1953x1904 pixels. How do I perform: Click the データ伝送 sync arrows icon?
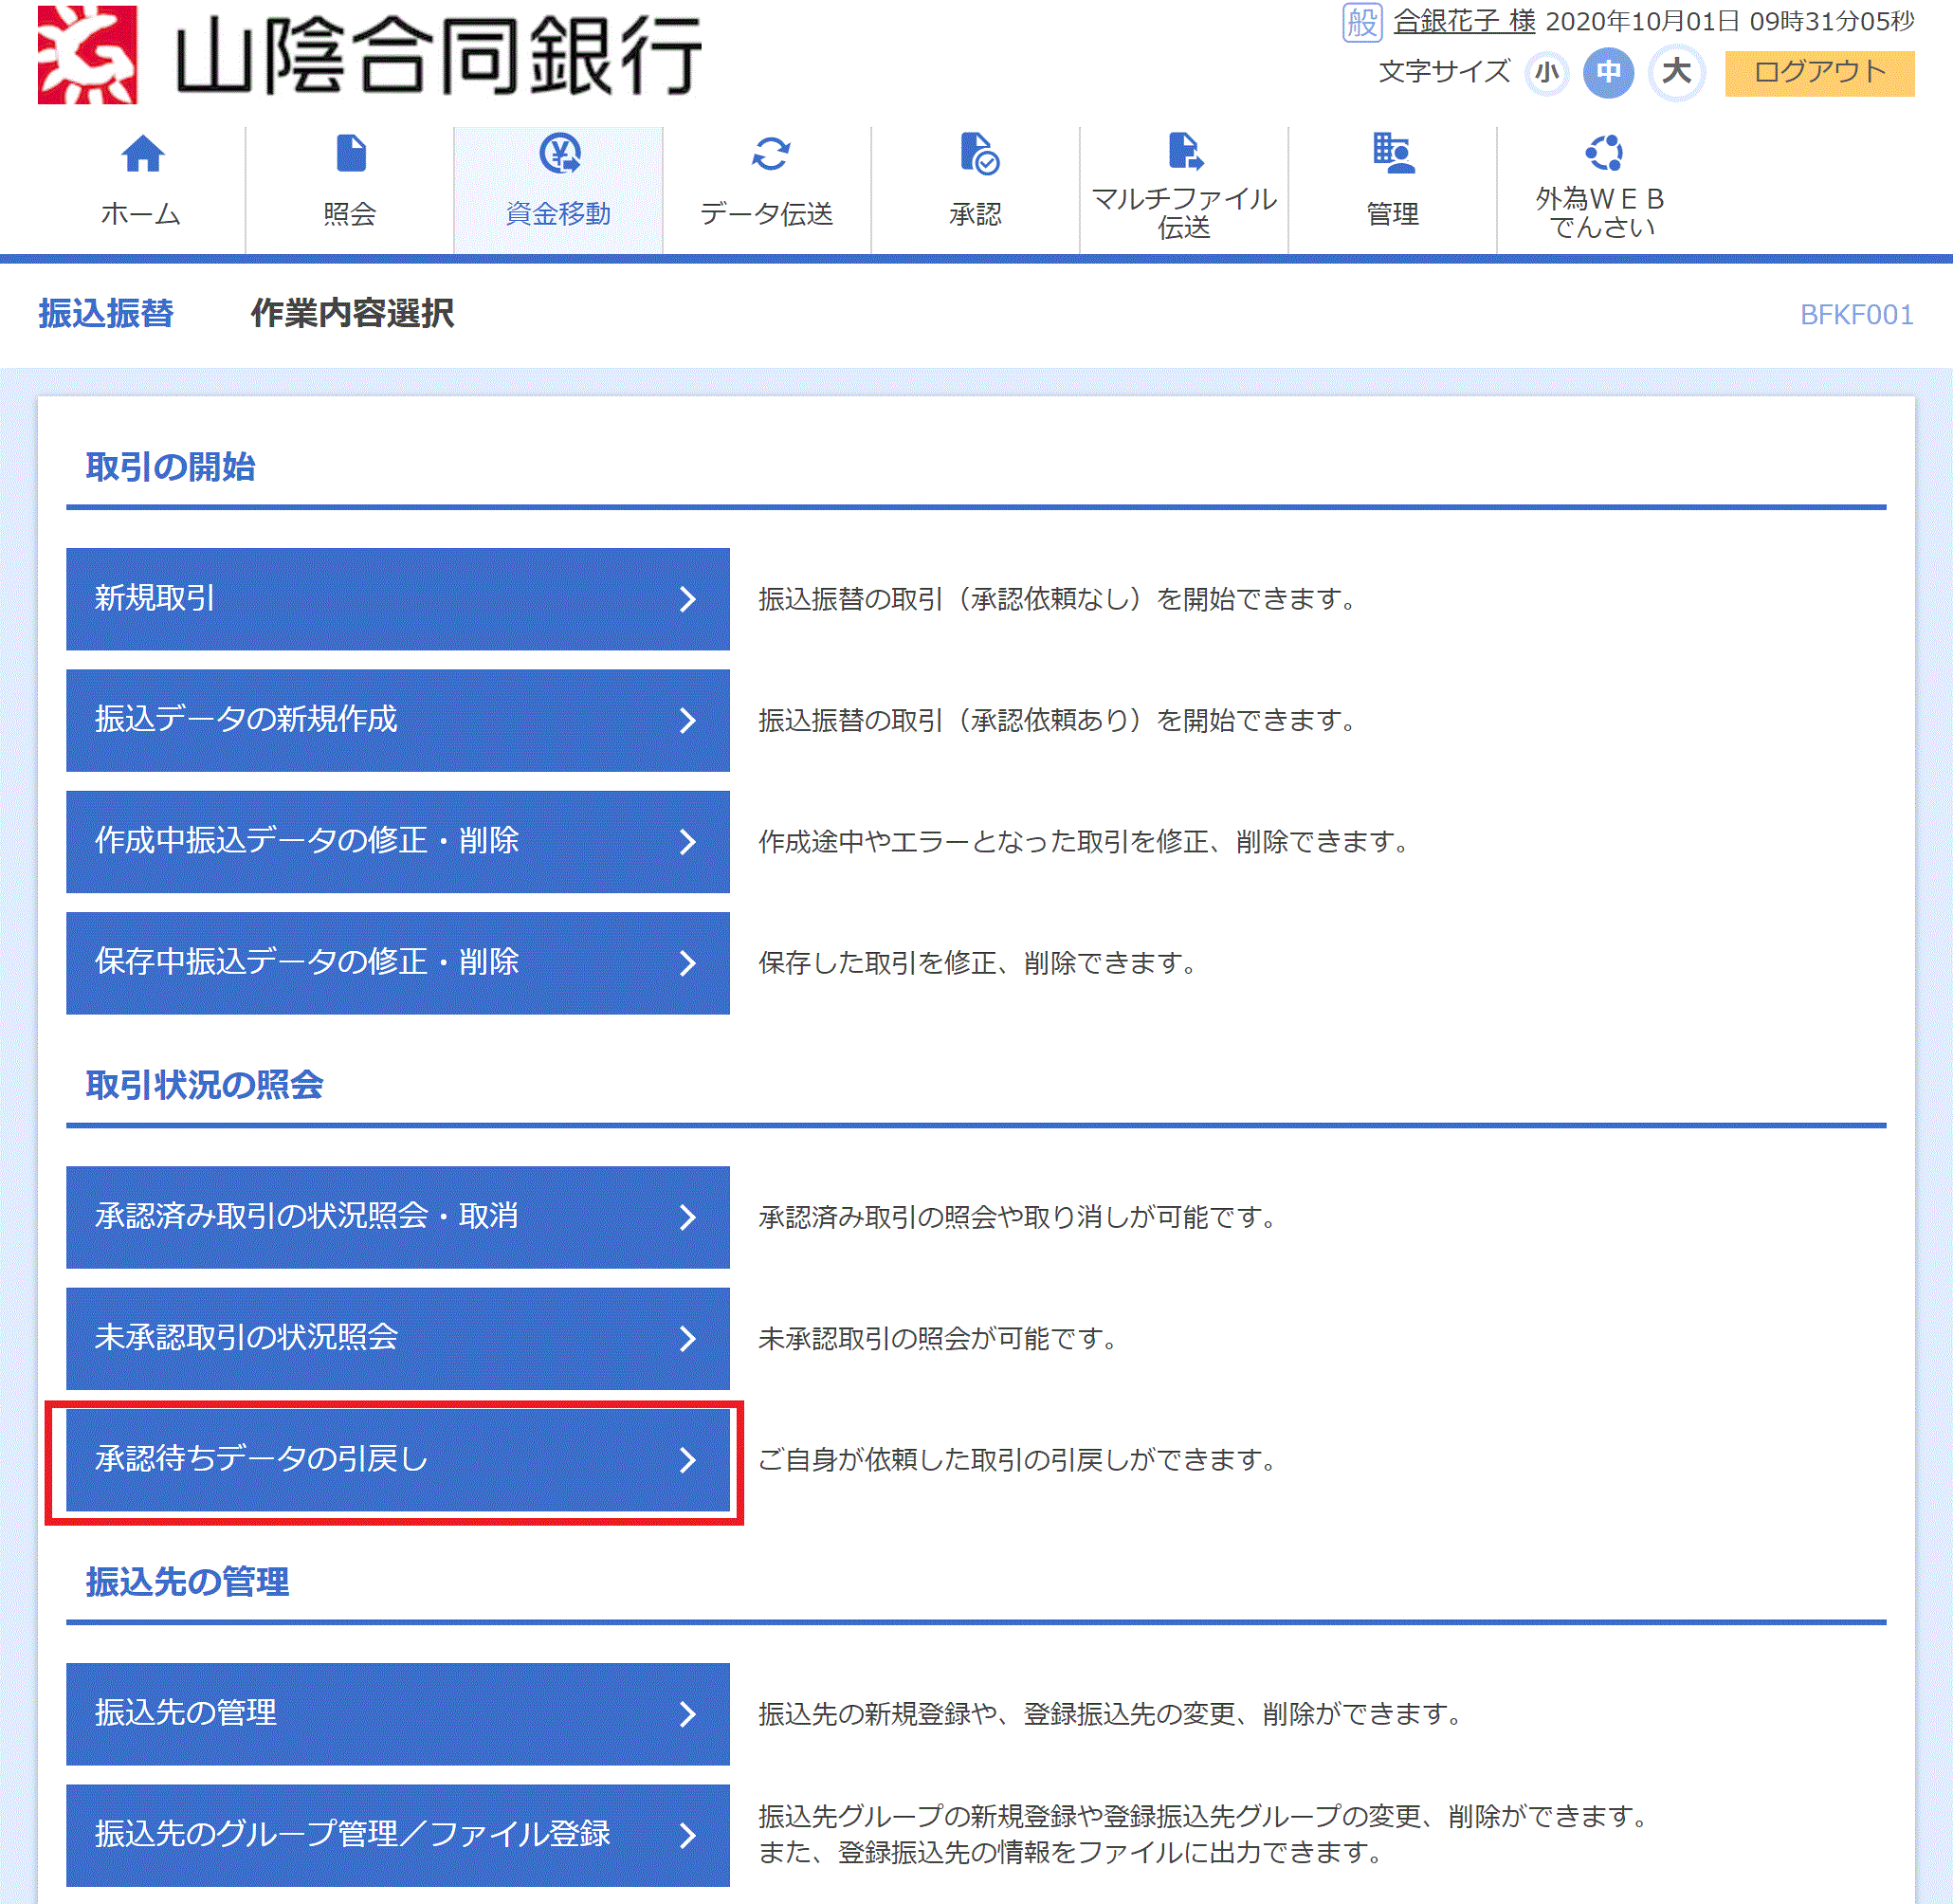point(770,153)
